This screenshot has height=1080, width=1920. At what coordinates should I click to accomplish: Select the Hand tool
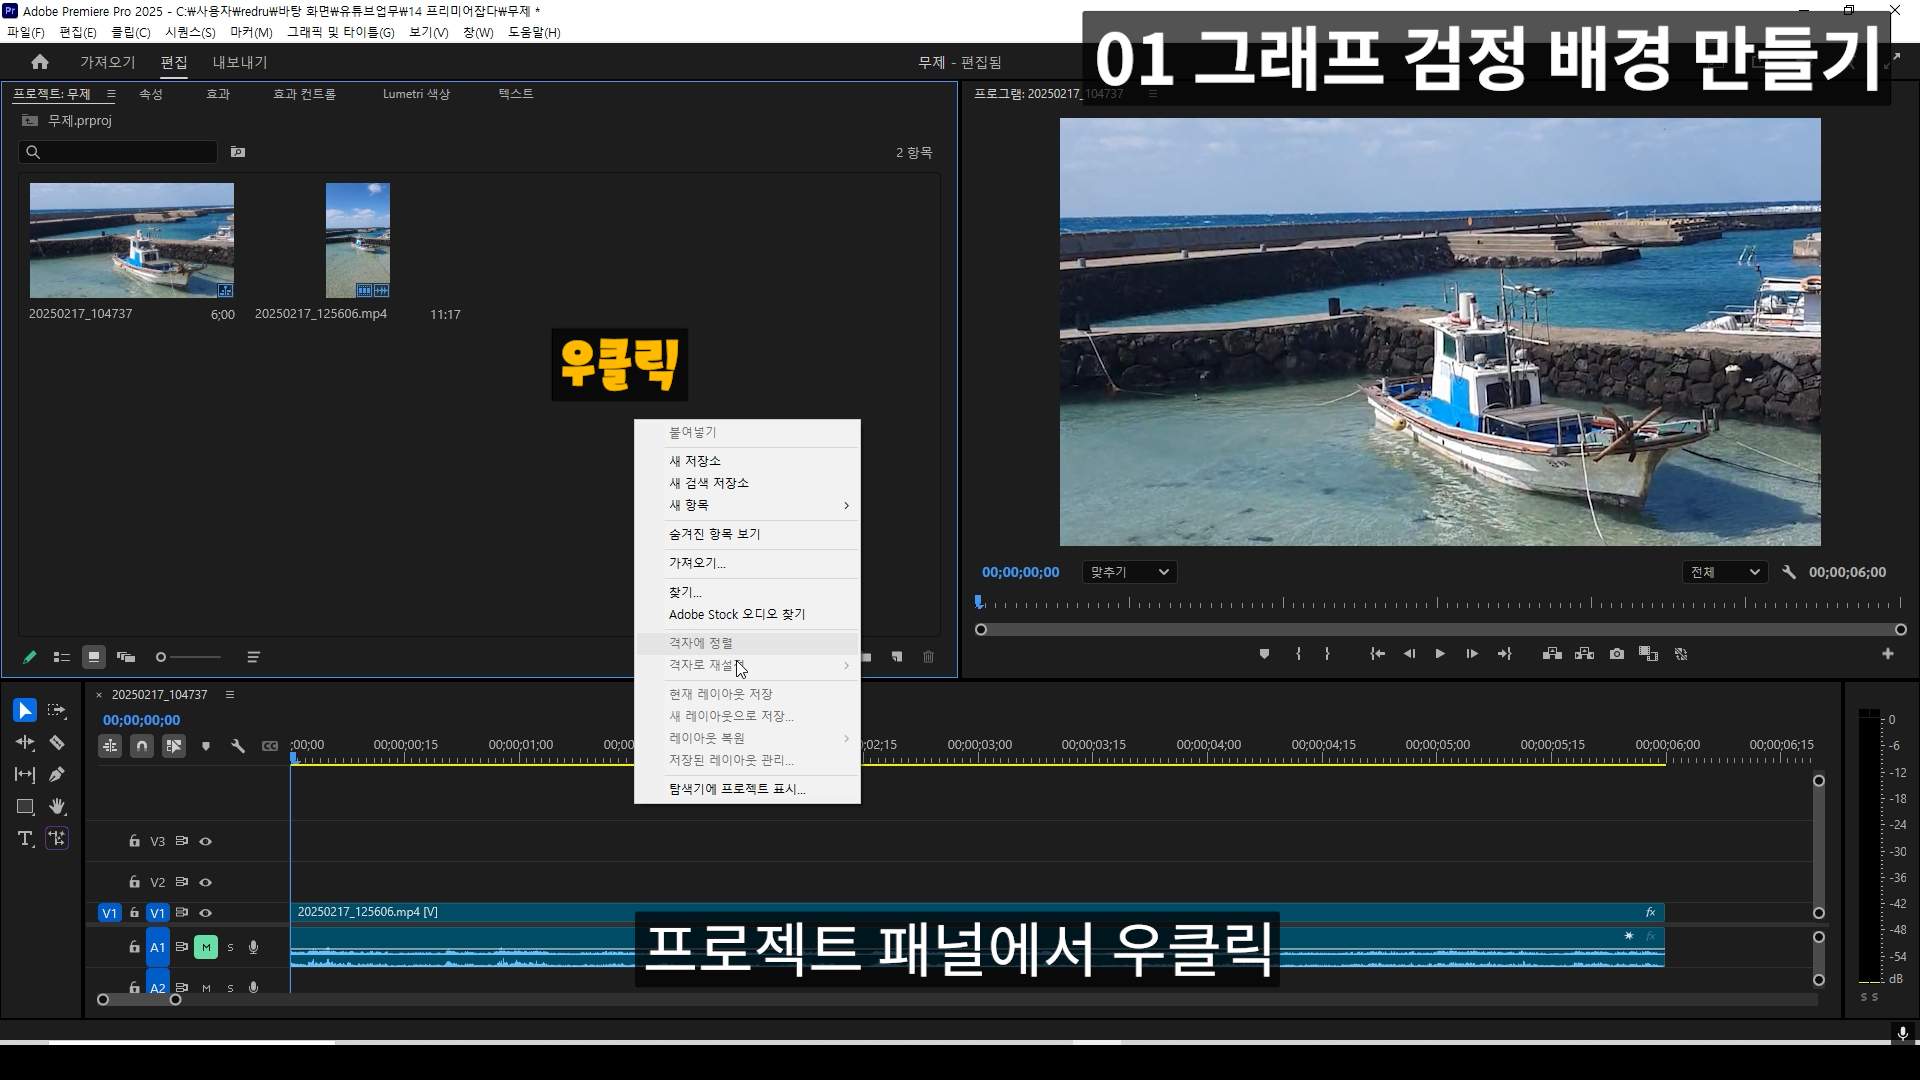57,806
